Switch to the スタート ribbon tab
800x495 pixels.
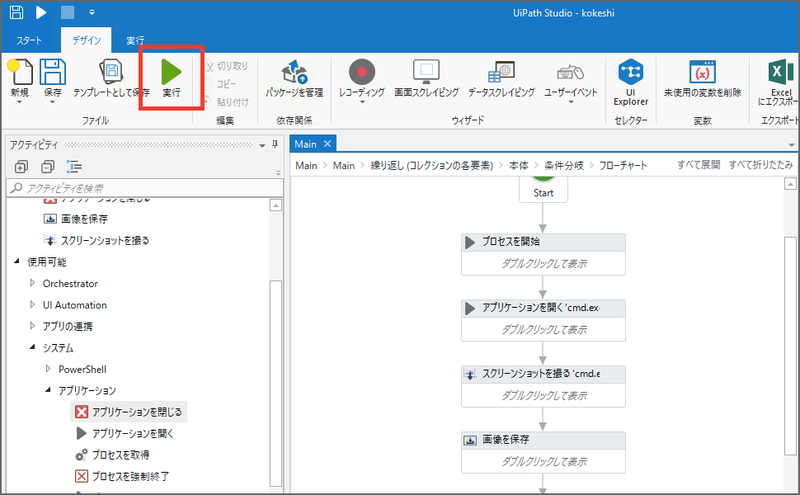[29, 40]
